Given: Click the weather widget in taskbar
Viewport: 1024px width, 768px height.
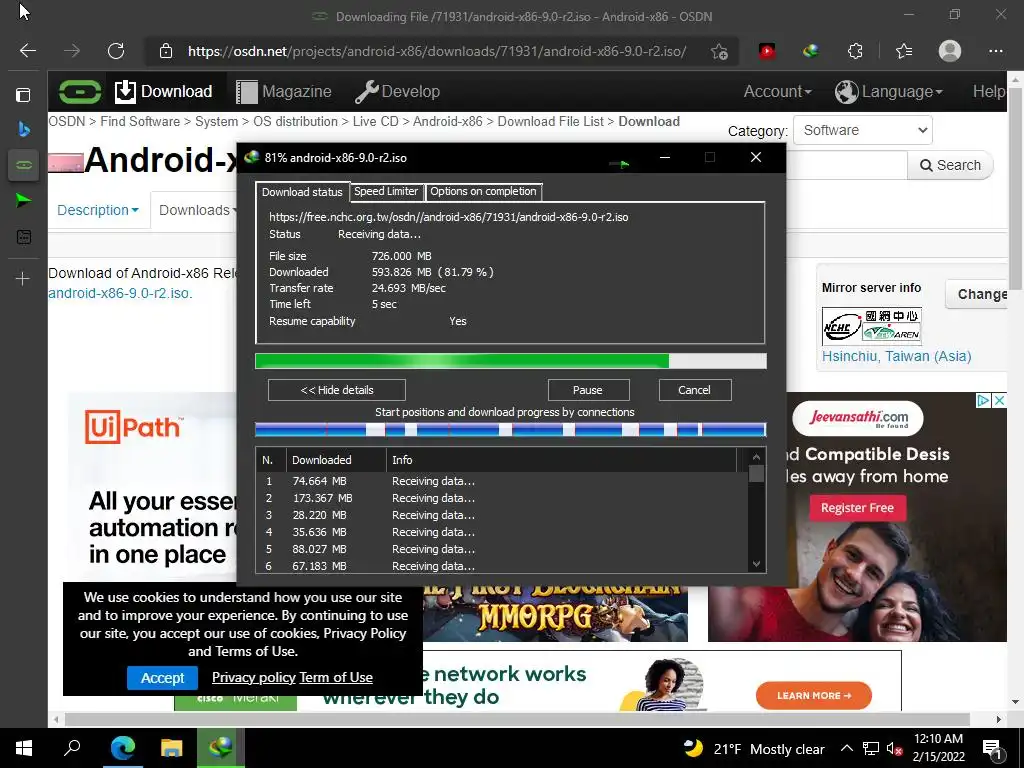Looking at the screenshot, I should 754,749.
